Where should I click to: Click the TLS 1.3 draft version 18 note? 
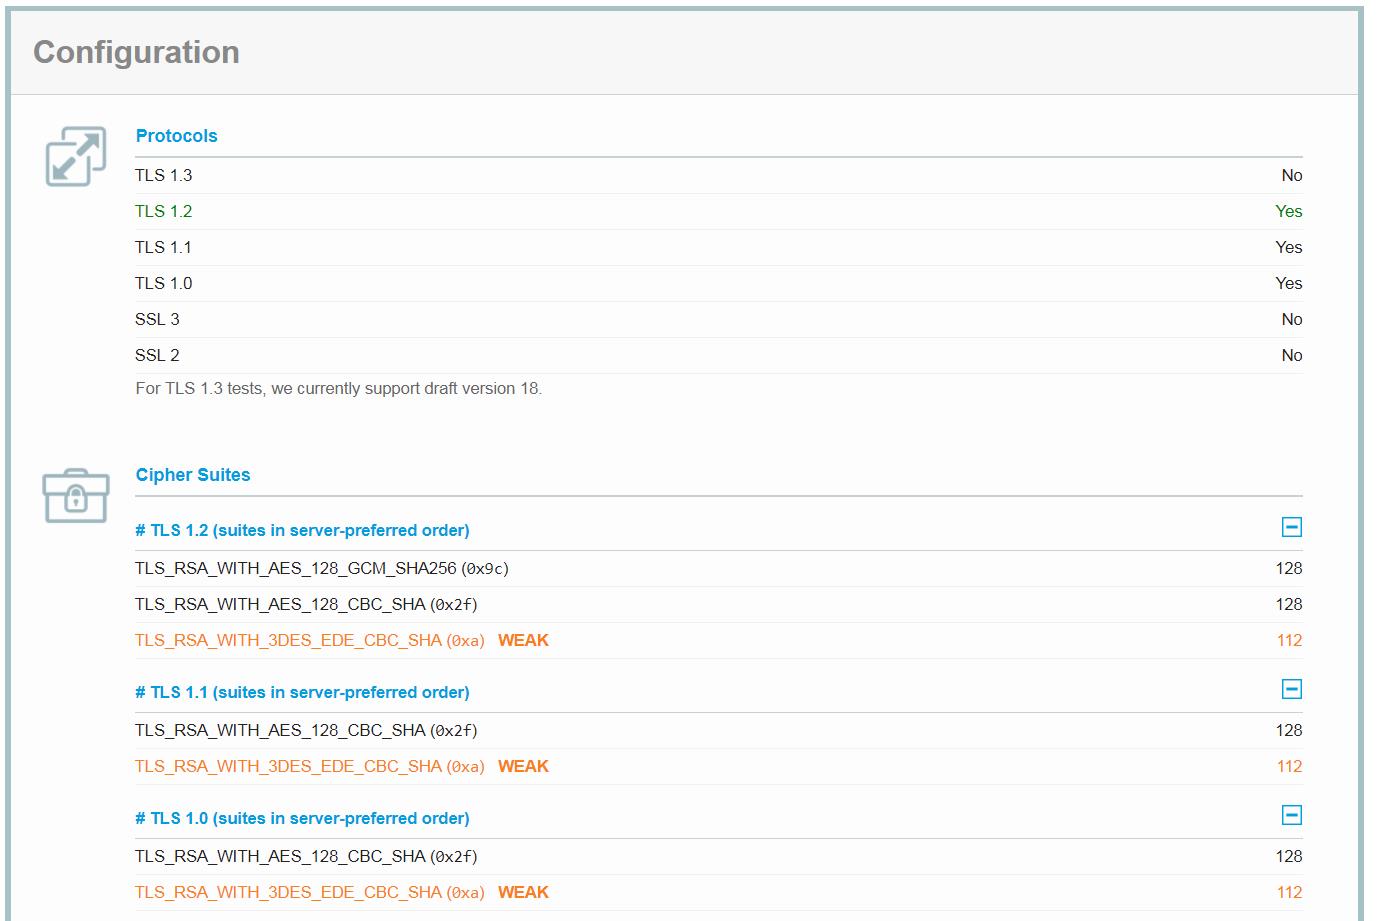(x=338, y=388)
